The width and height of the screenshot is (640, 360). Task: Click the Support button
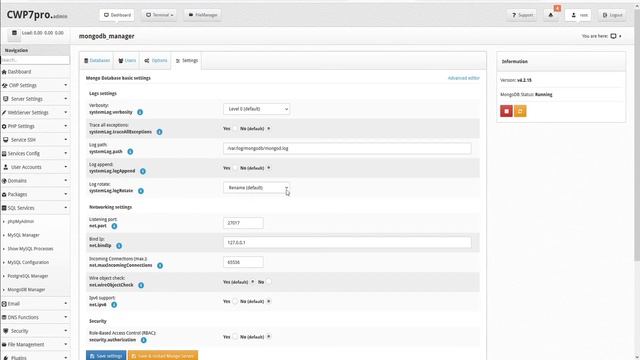(522, 15)
